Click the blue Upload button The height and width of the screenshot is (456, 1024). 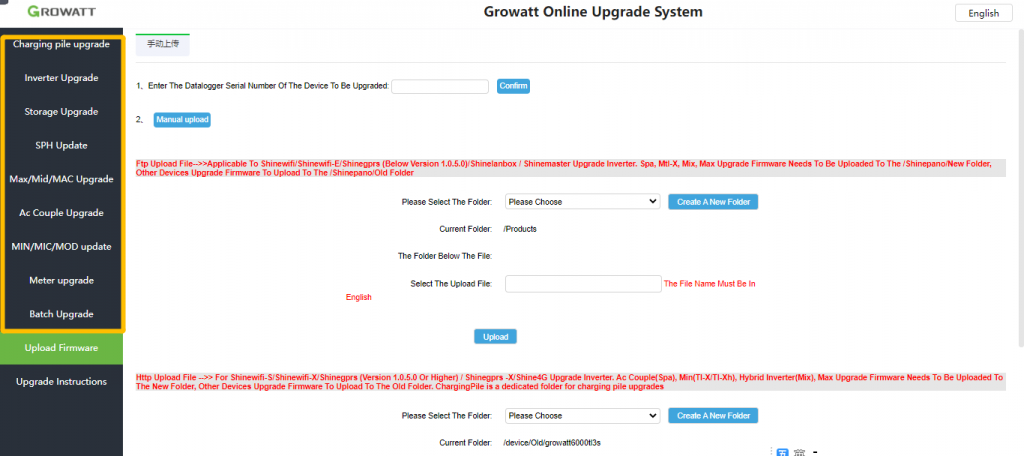tap(496, 336)
